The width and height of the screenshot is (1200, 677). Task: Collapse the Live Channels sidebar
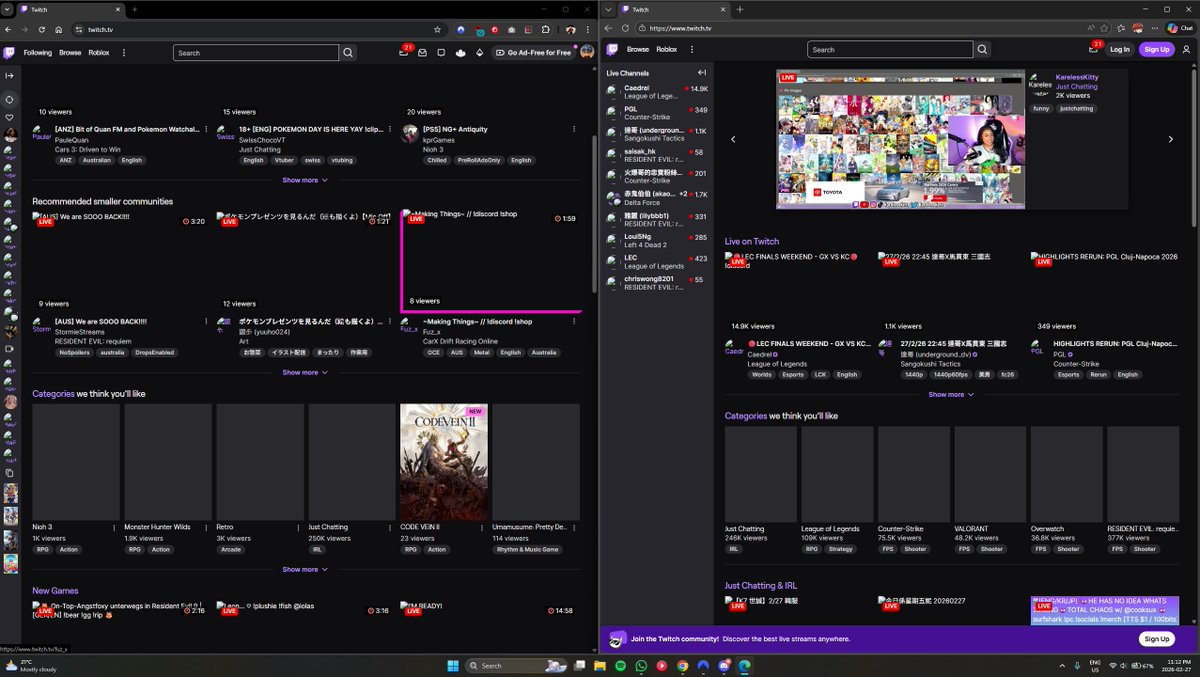click(702, 72)
